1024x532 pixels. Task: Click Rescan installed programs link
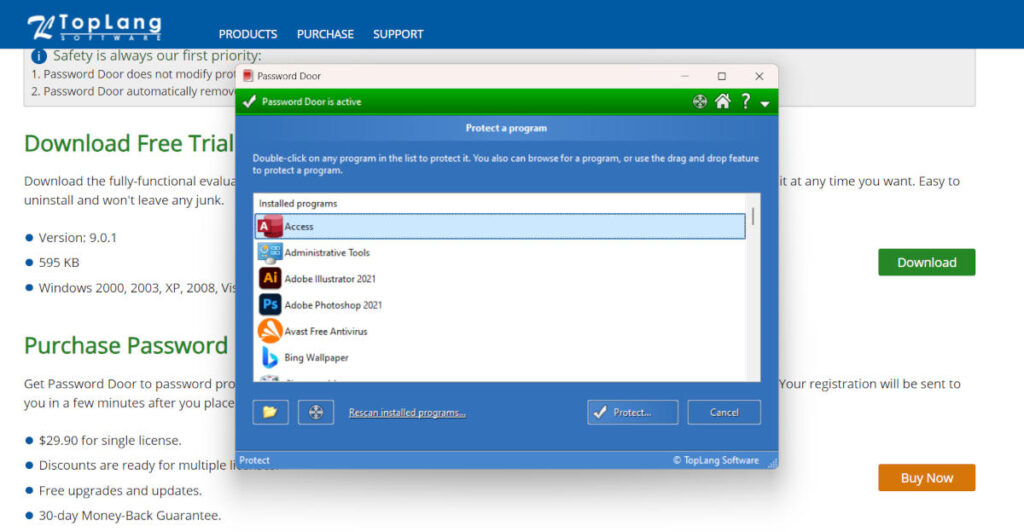pos(407,413)
